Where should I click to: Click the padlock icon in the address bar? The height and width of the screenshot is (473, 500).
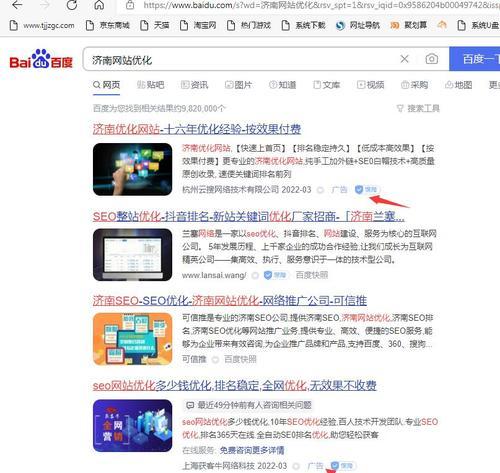tap(130, 5)
